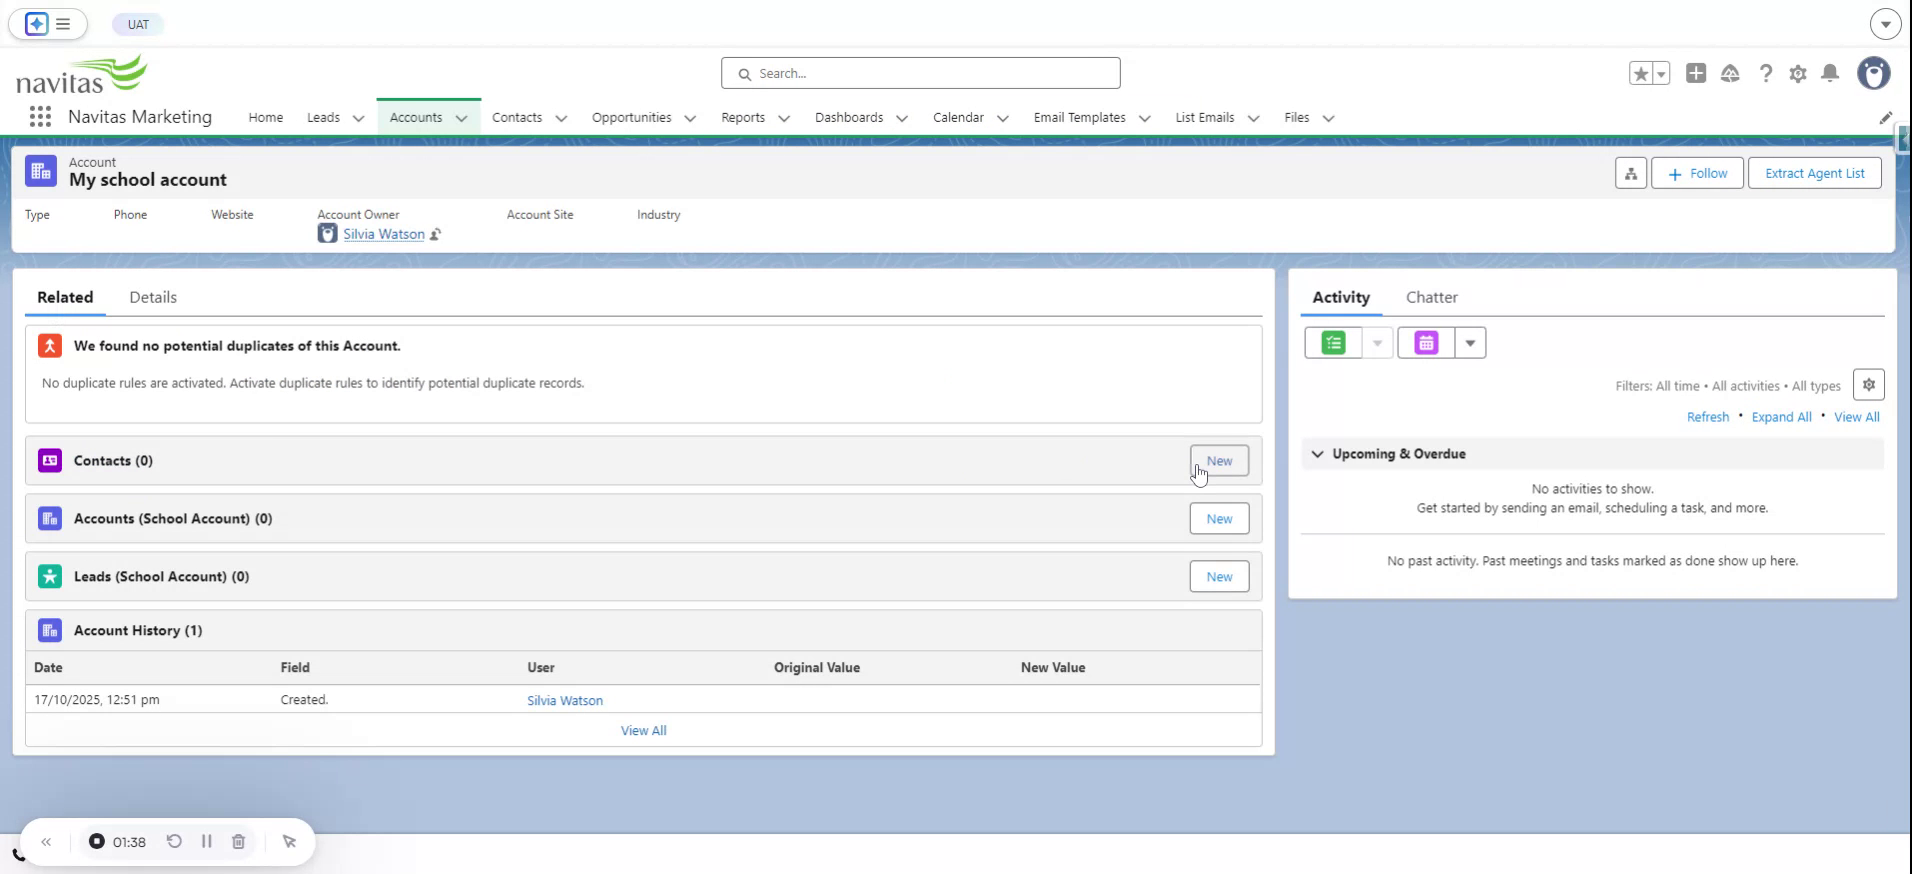Click the Account History list icon
The width and height of the screenshot is (1912, 874).
(50, 630)
